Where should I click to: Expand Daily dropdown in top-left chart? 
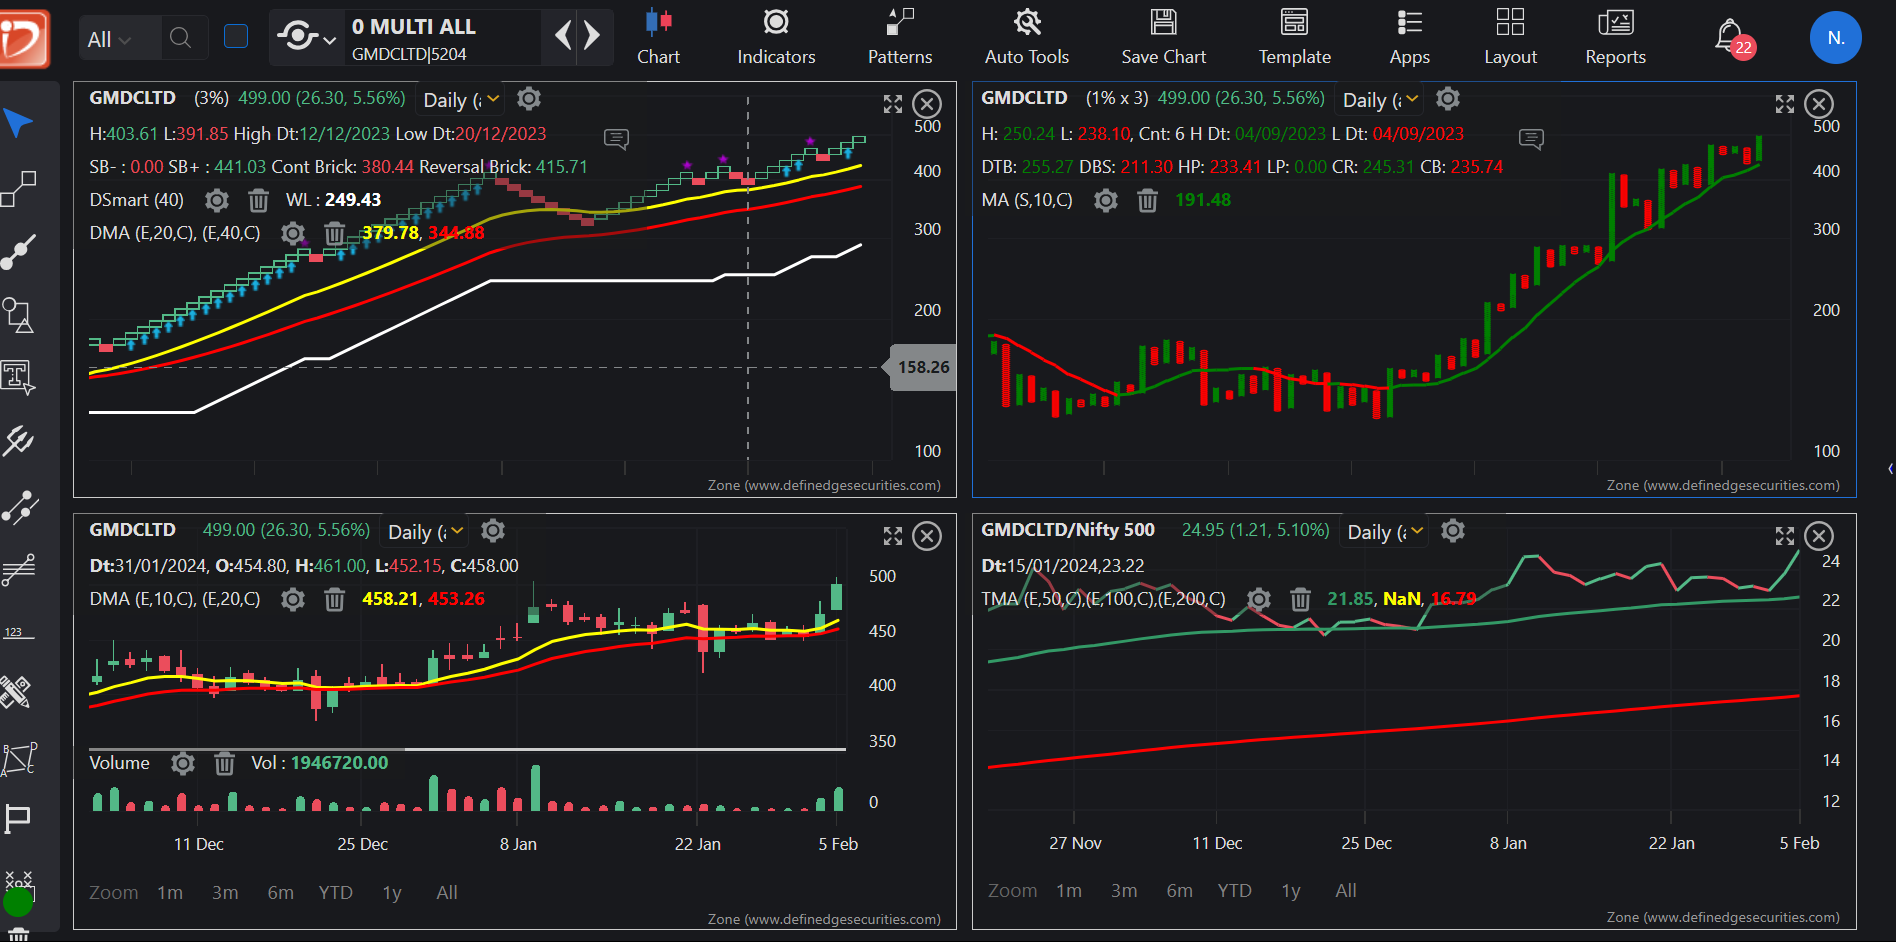(x=461, y=100)
